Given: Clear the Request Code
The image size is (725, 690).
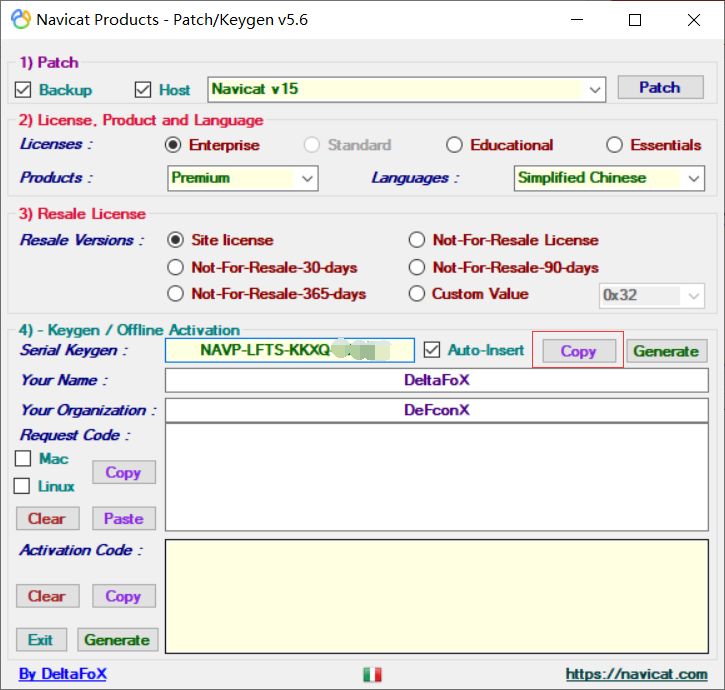Looking at the screenshot, I should [x=48, y=518].
